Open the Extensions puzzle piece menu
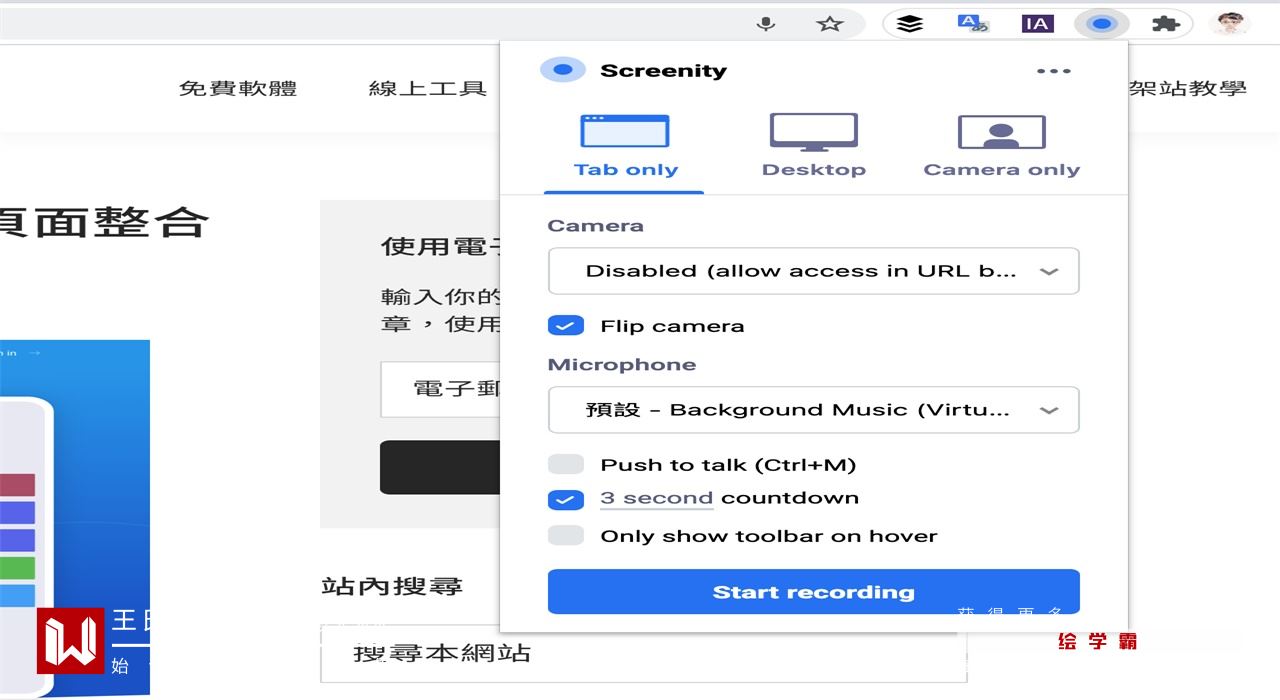This screenshot has width=1280, height=700. point(1165,24)
